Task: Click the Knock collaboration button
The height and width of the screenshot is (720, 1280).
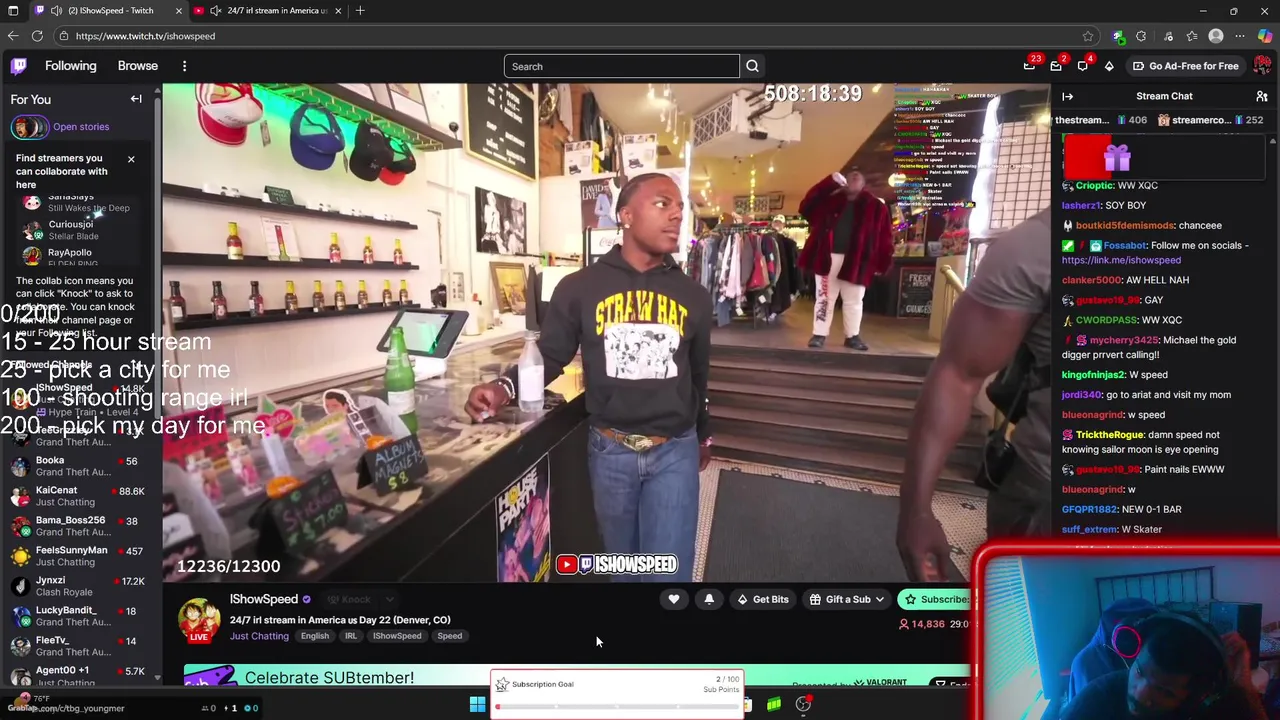Action: [x=348, y=599]
